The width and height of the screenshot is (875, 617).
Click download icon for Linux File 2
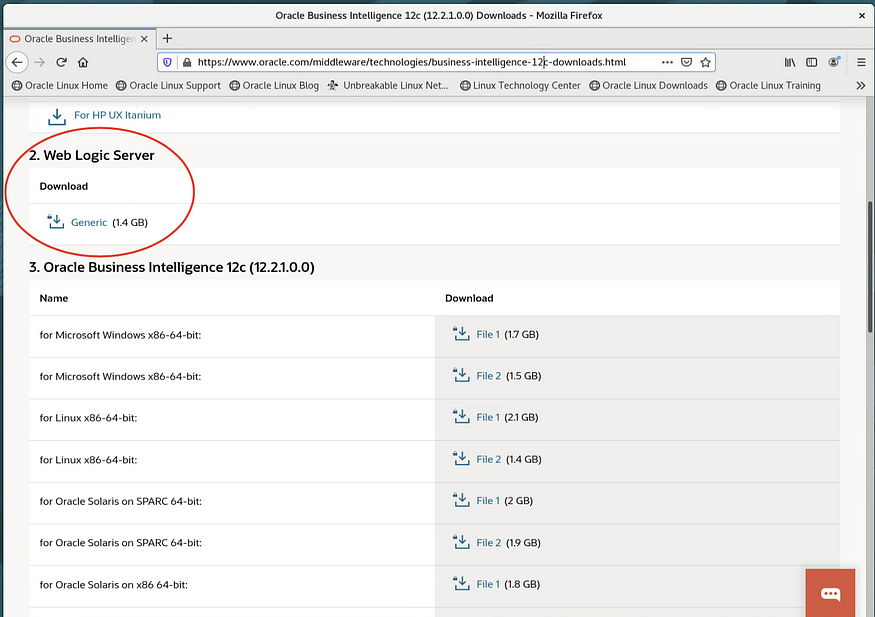tap(461, 459)
